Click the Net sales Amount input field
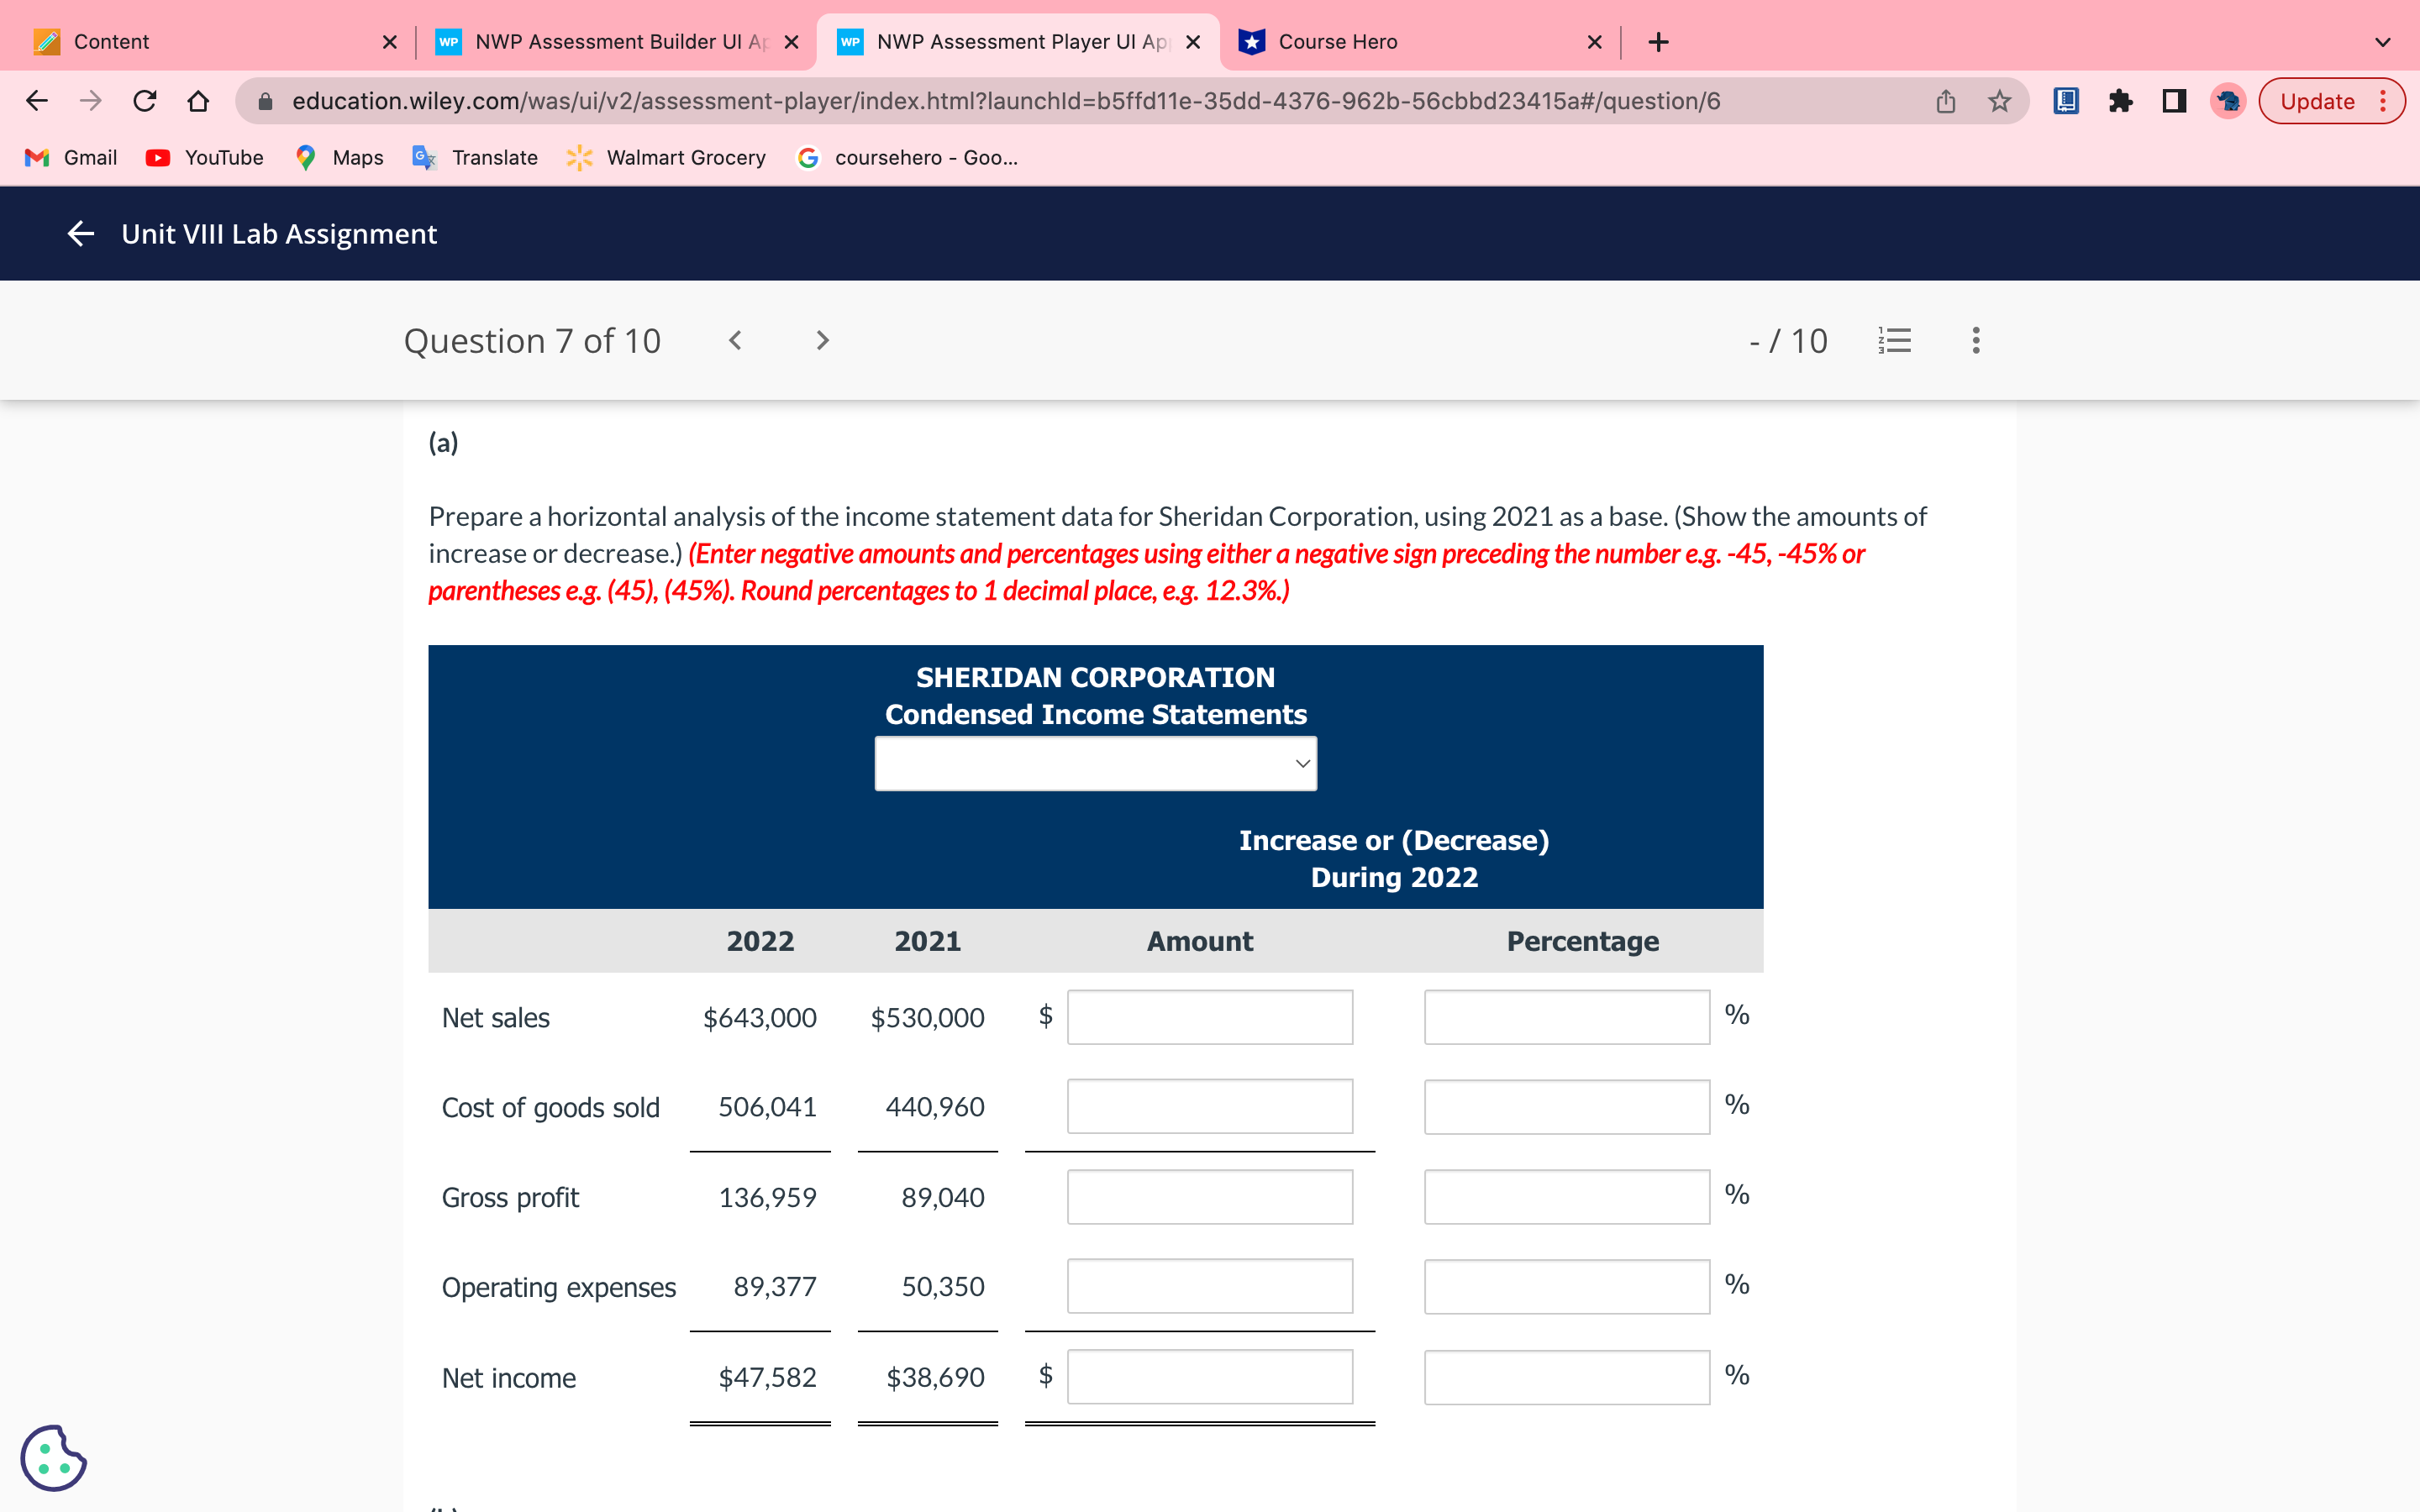 (1208, 1017)
